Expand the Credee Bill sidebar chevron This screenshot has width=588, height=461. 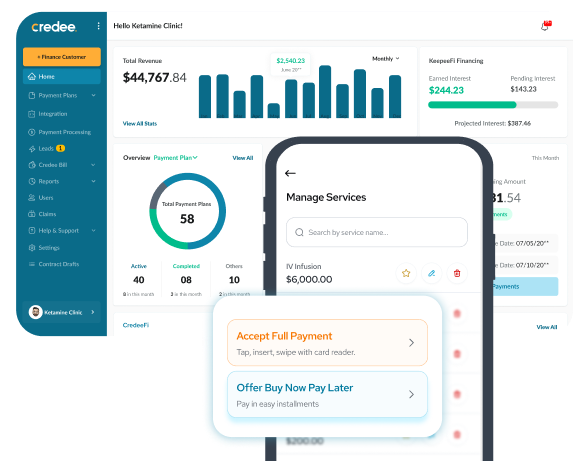[x=93, y=165]
